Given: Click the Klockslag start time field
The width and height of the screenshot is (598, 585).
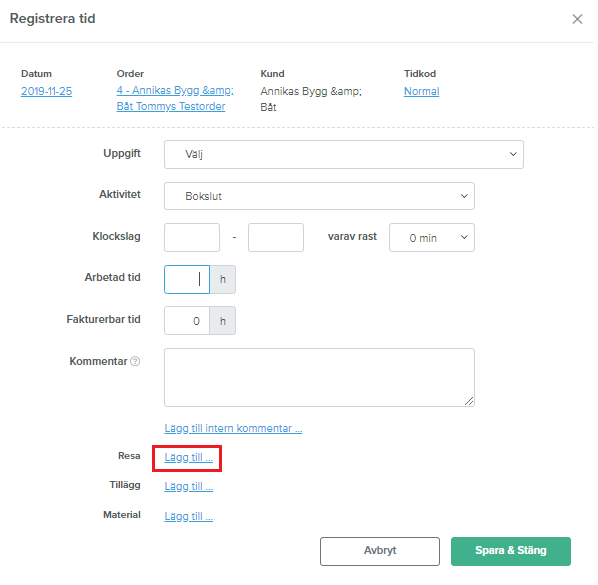Looking at the screenshot, I should (x=192, y=238).
